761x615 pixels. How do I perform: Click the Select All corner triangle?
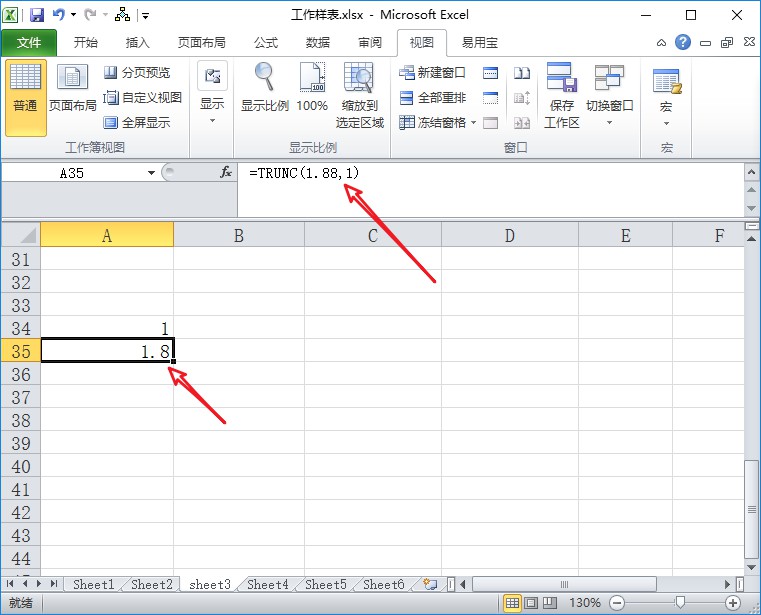(21, 234)
